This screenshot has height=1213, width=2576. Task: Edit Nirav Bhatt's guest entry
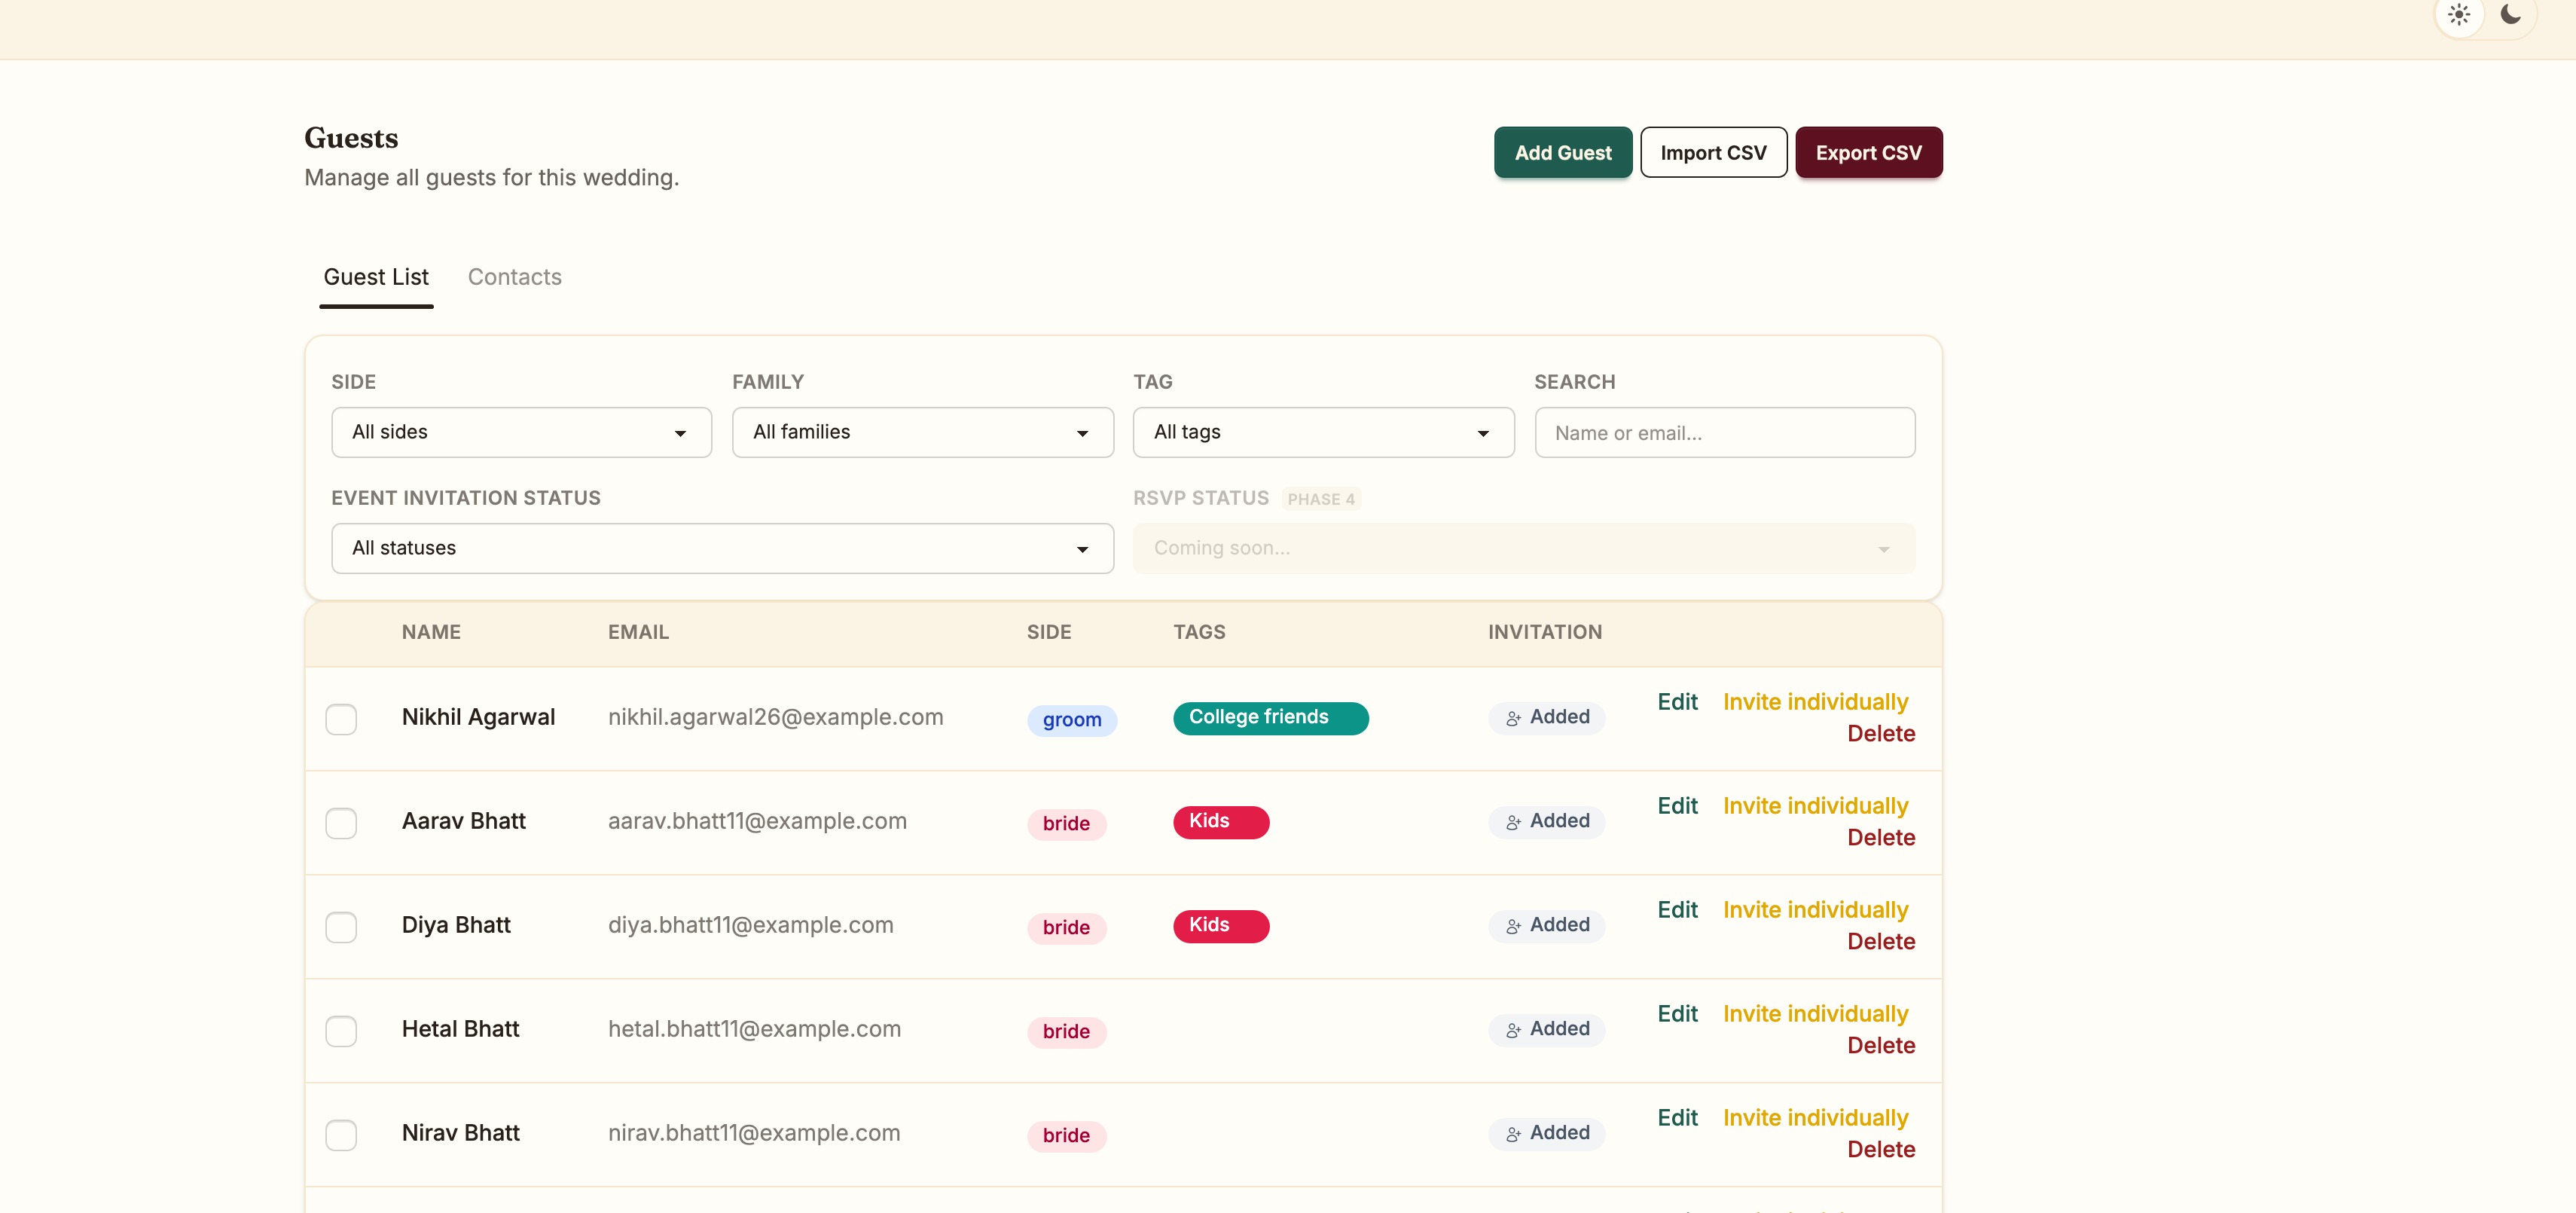tap(1677, 1118)
